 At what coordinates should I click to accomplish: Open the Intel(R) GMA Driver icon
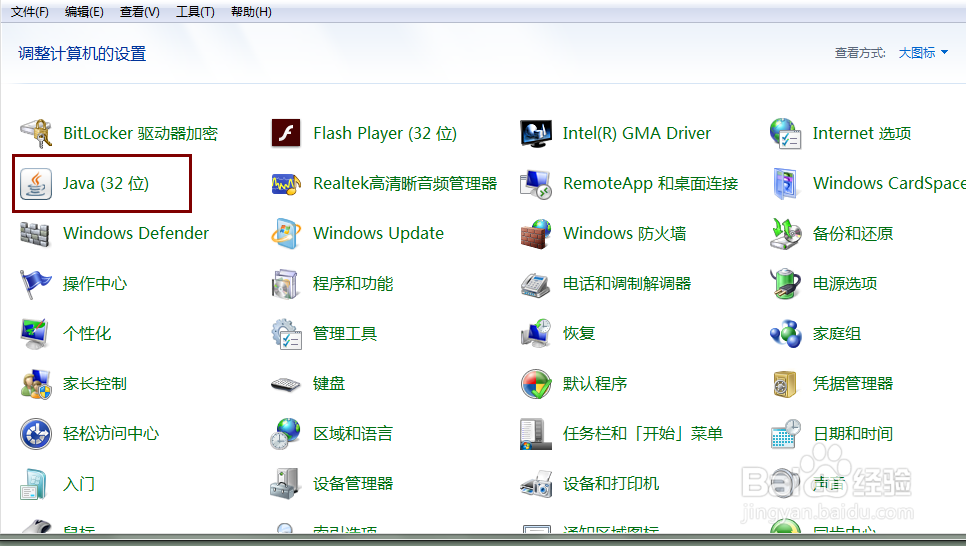pyautogui.click(x=536, y=133)
